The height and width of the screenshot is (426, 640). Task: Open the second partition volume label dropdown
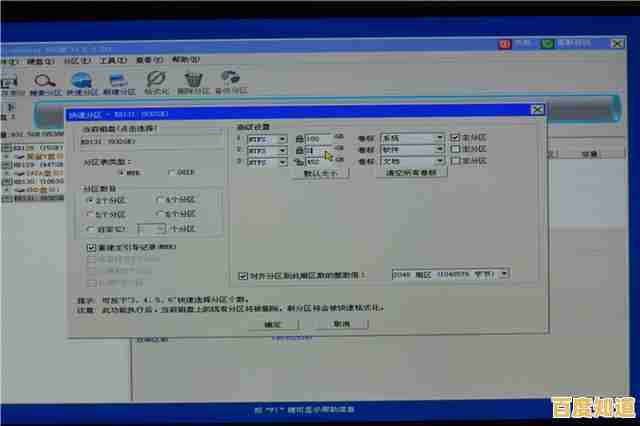pos(439,149)
